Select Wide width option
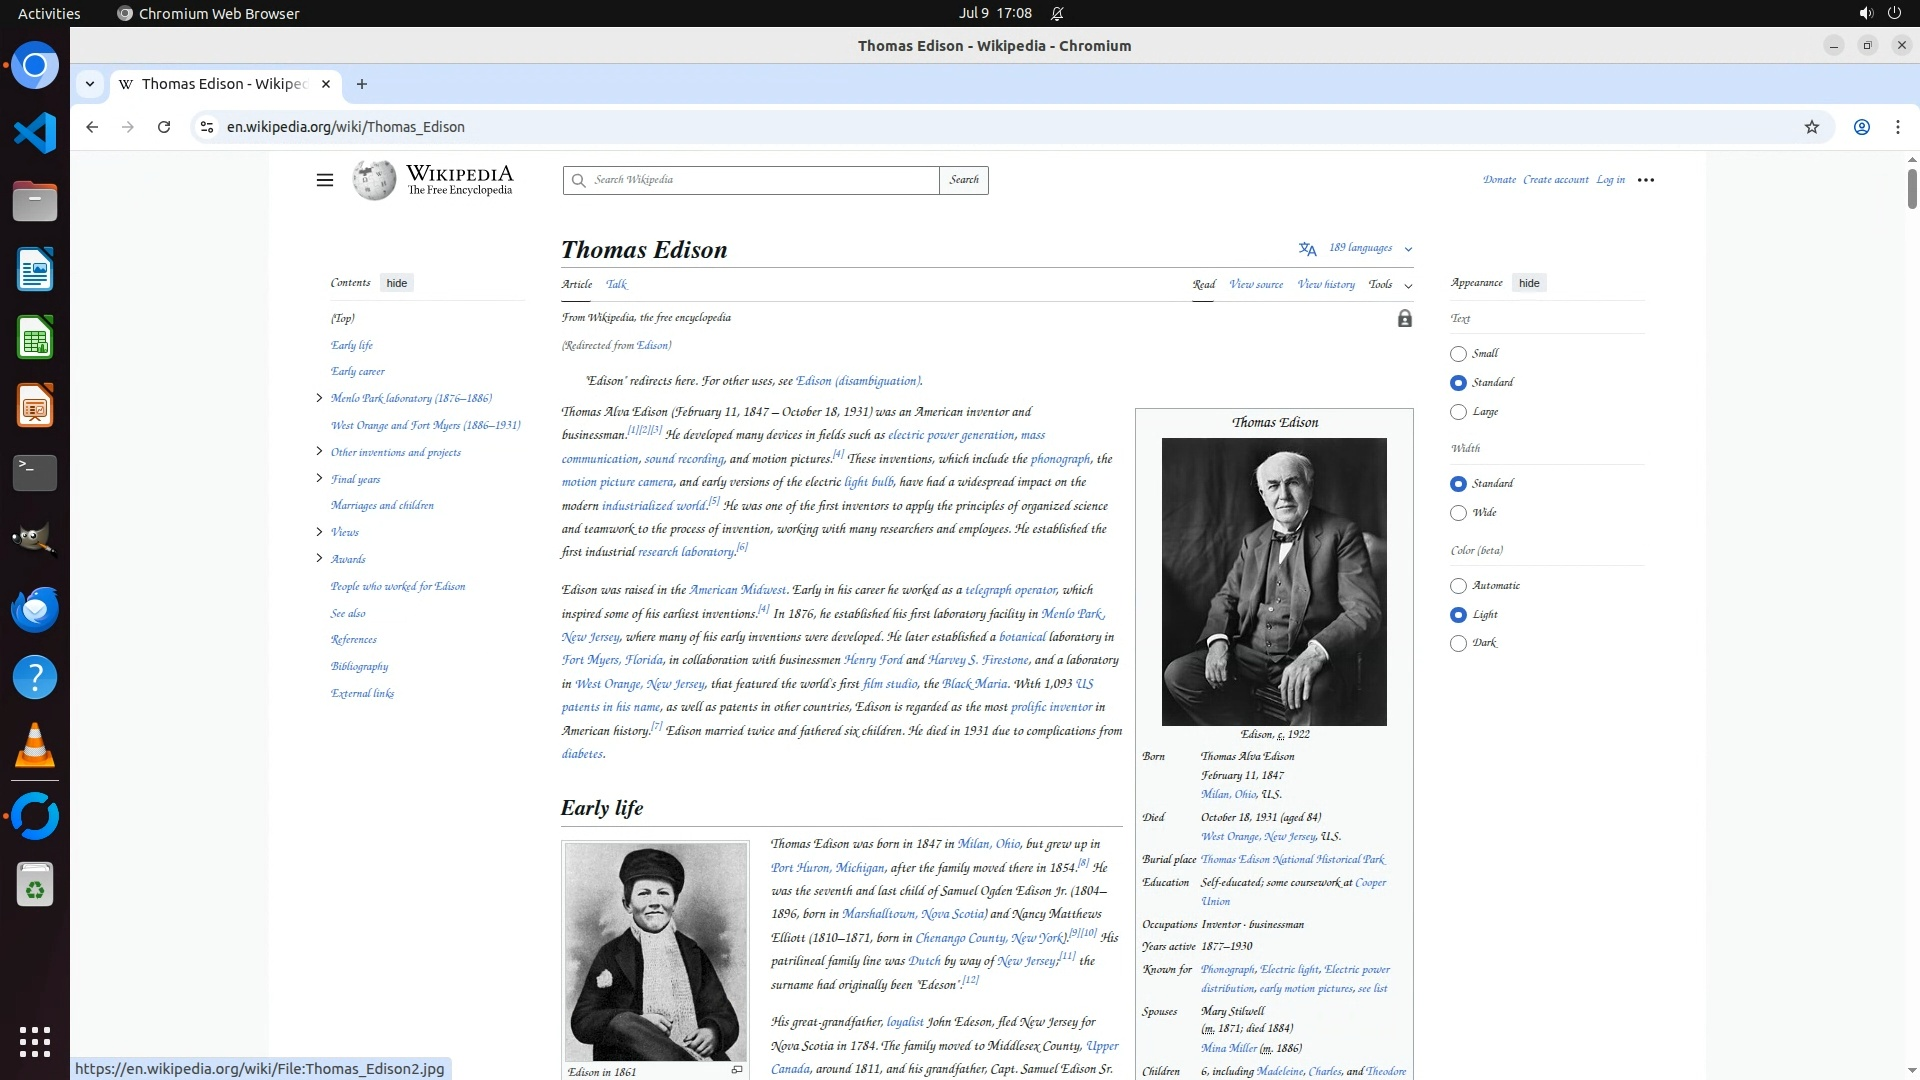Viewport: 1920px width, 1080px height. tap(1458, 513)
